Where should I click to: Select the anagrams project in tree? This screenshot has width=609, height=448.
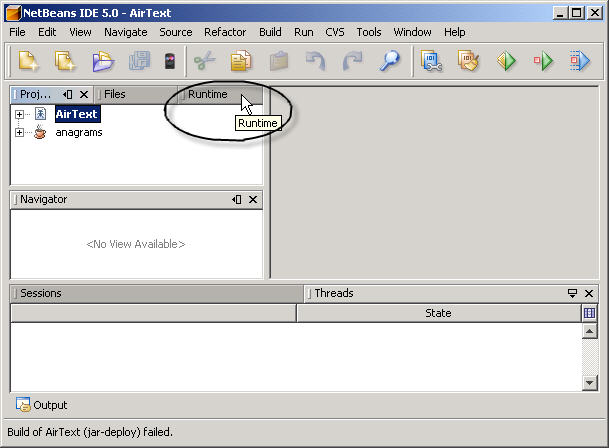click(79, 132)
